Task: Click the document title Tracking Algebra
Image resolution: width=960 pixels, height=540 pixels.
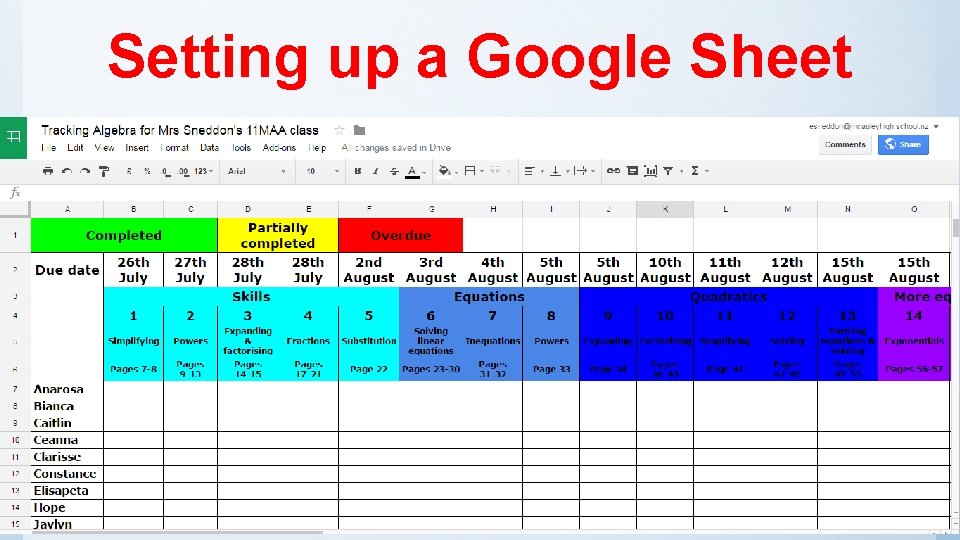Action: pos(179,130)
